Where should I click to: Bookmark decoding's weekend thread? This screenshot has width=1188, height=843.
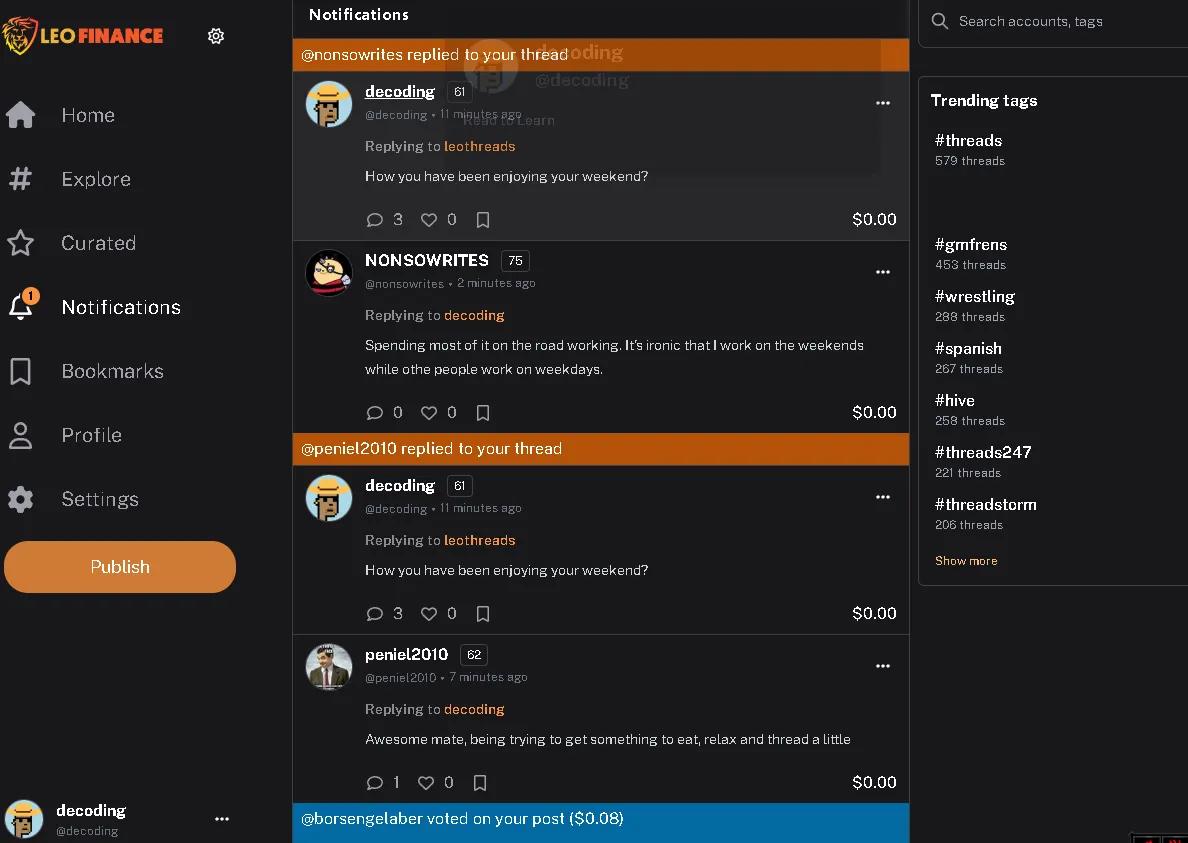(483, 220)
